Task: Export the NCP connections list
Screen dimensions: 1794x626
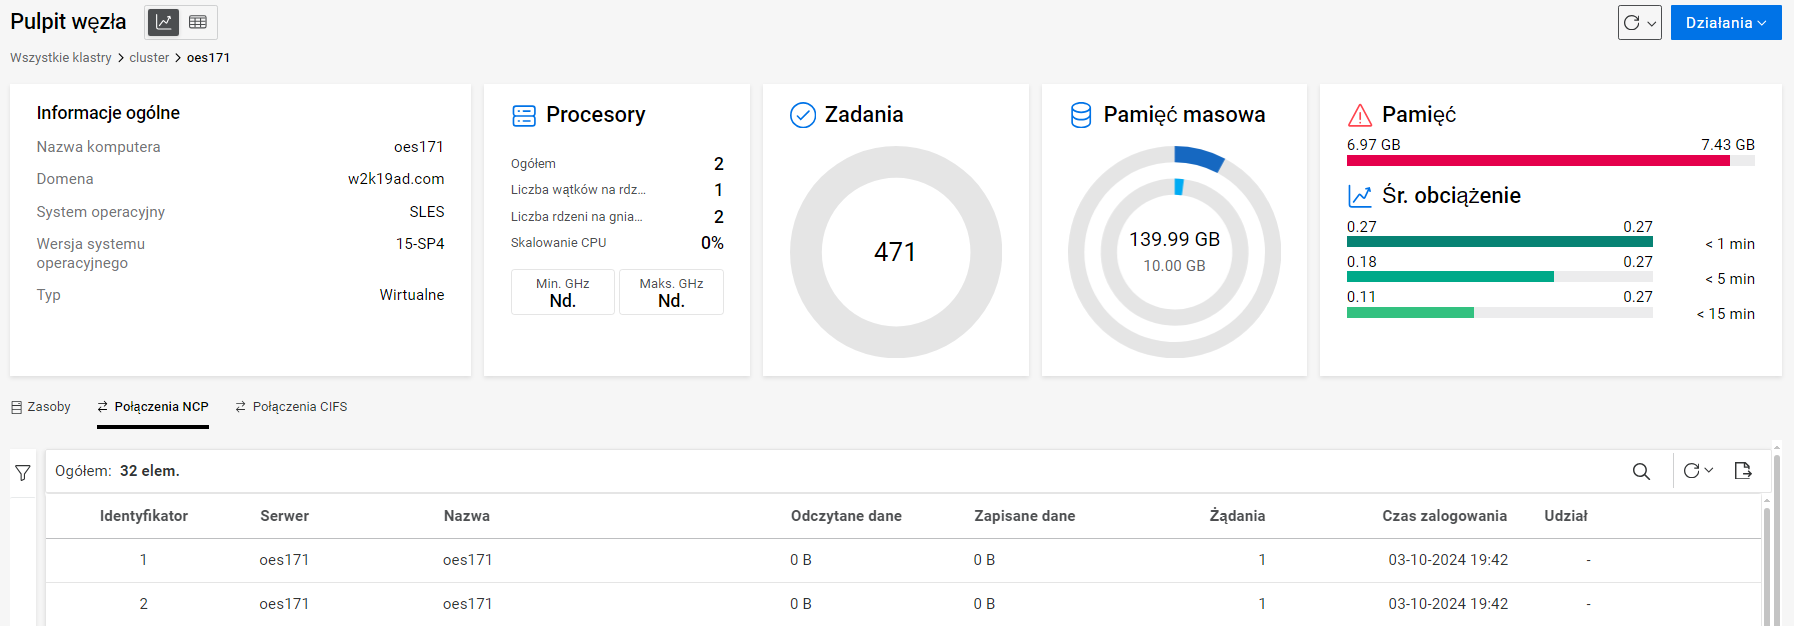Action: [1743, 471]
